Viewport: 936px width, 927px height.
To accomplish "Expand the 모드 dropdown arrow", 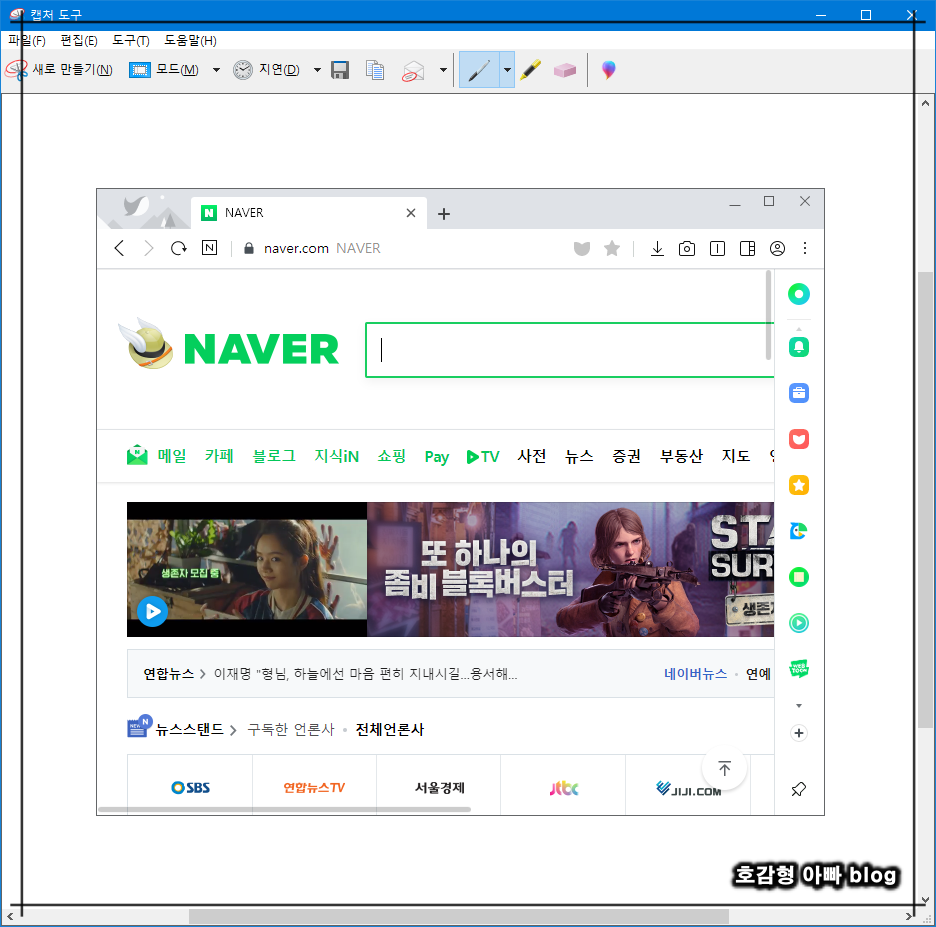I will [x=216, y=70].
